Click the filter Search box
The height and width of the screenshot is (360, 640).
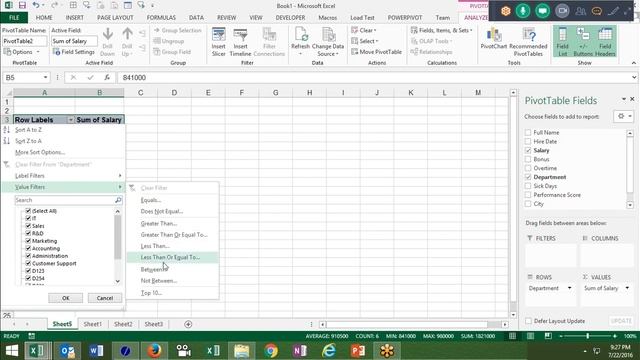69,200
